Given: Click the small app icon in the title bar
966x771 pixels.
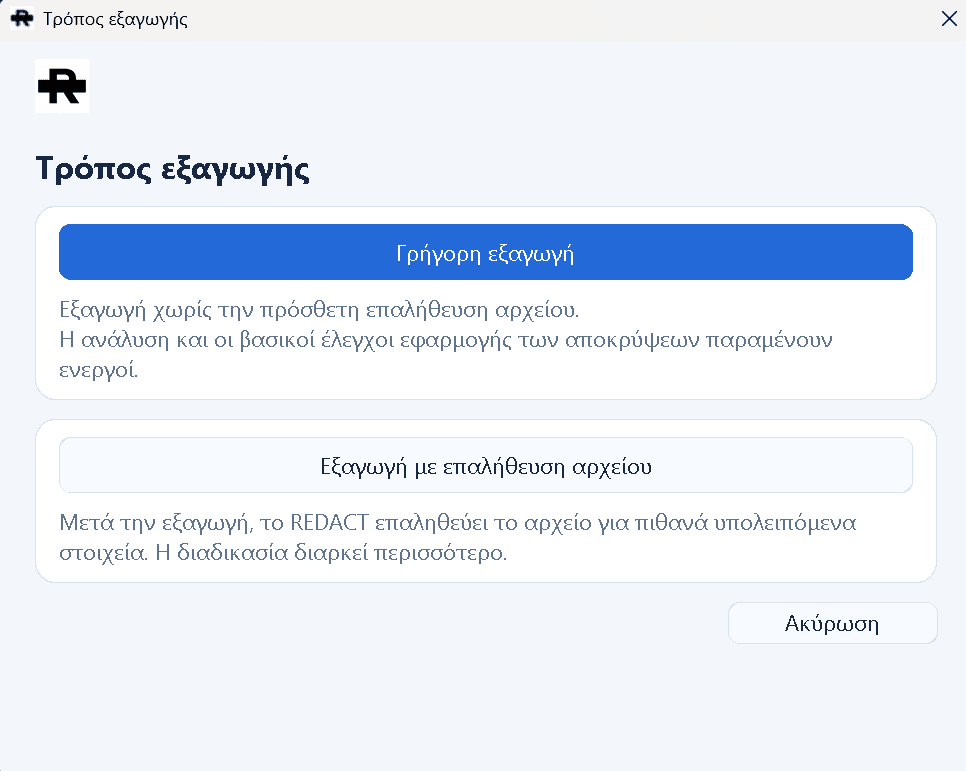Looking at the screenshot, I should tap(22, 19).
